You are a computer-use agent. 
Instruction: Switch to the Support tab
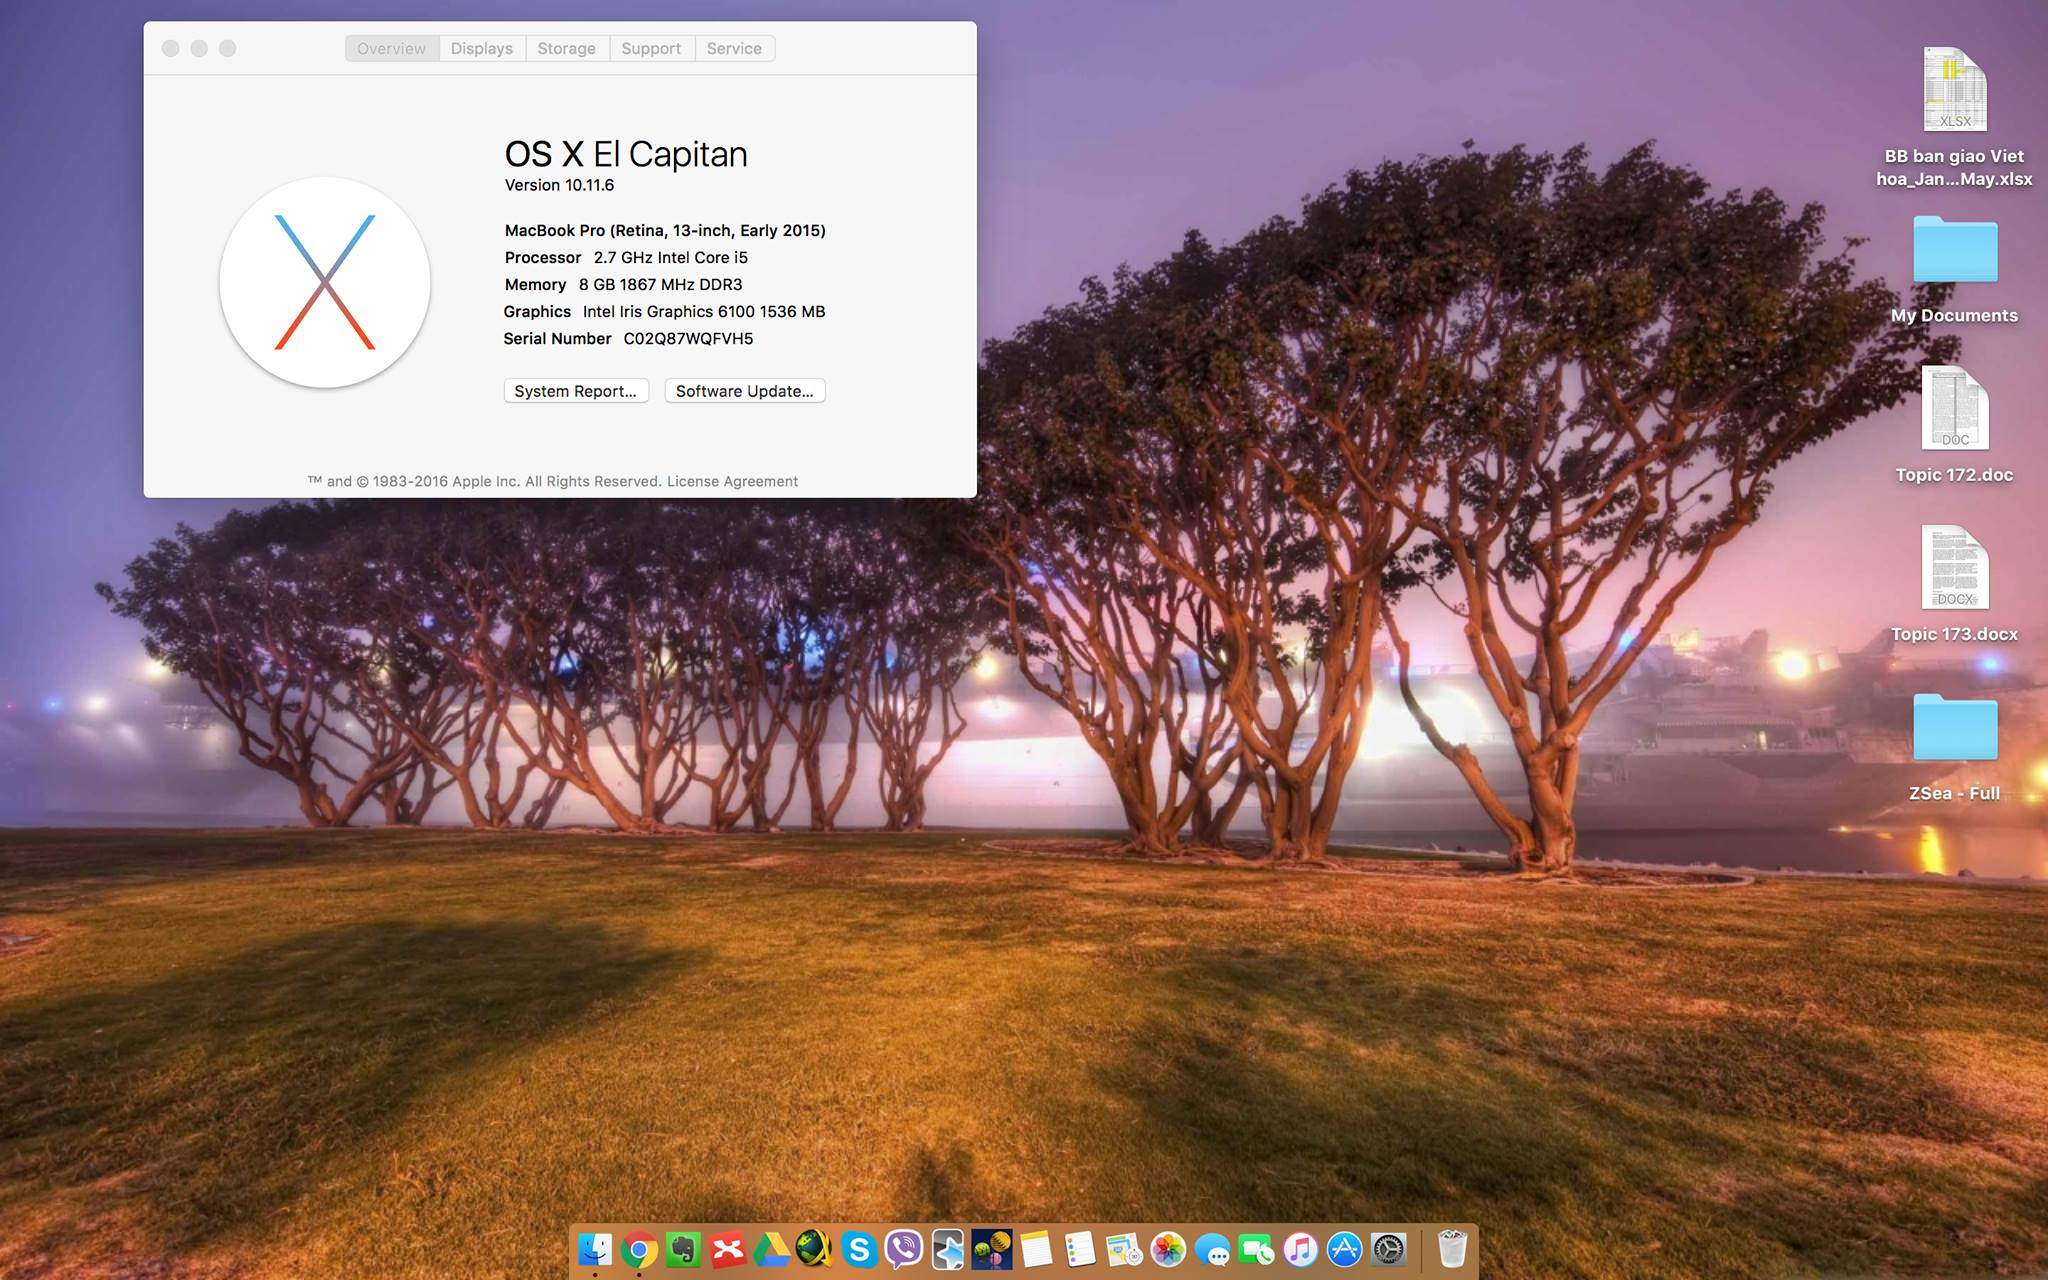651,48
